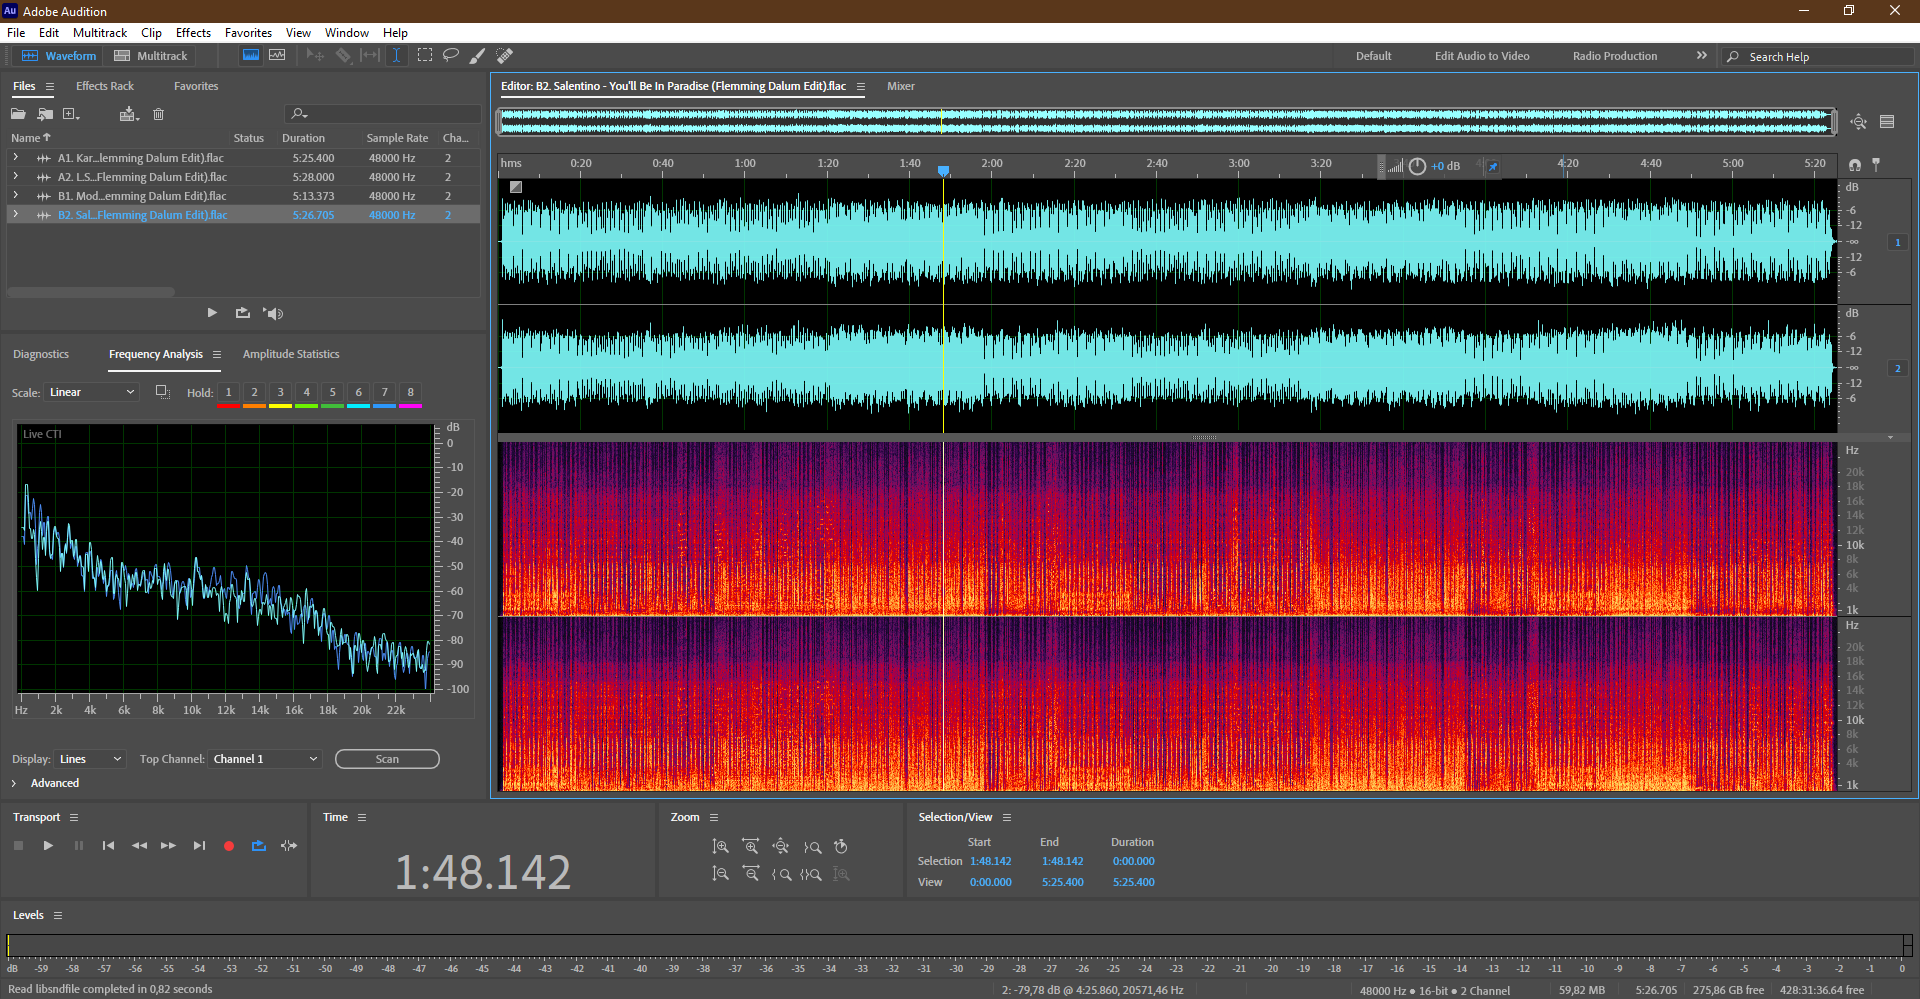Switch to Amplitude Statistics tab
Screen dimensions: 1920x999
pyautogui.click(x=291, y=354)
